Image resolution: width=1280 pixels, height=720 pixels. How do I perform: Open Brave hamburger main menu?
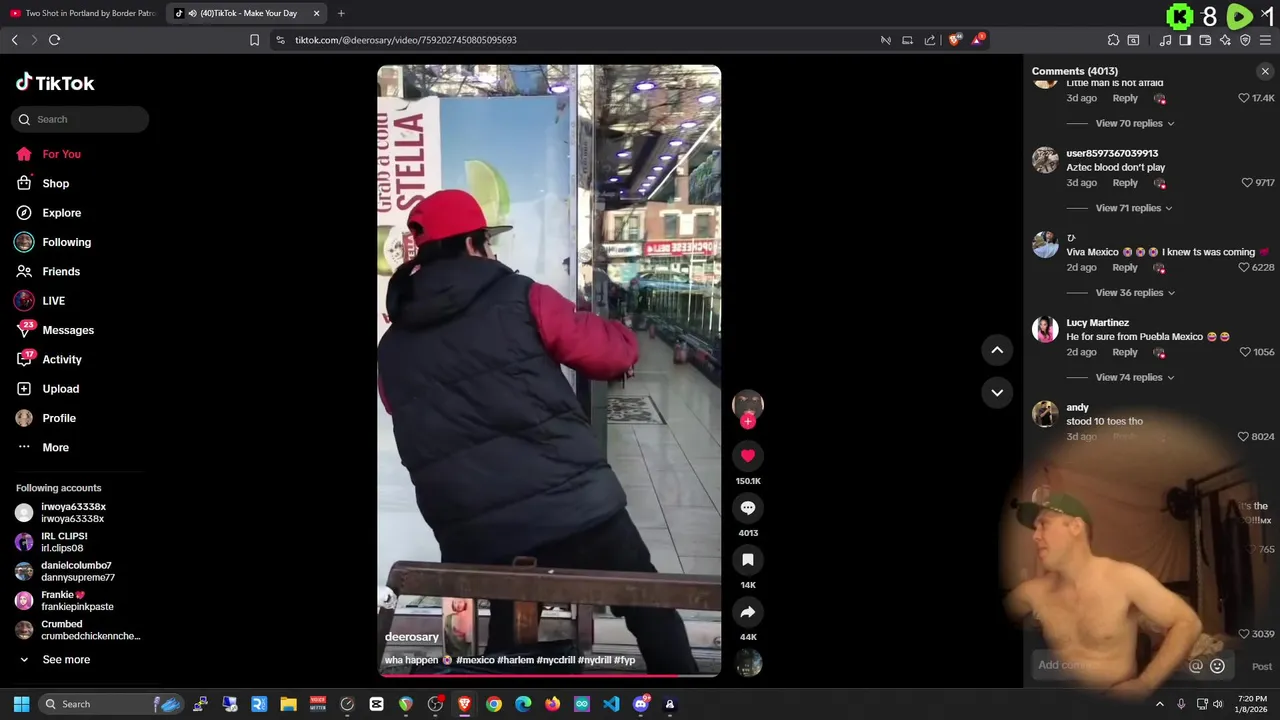tap(1265, 40)
